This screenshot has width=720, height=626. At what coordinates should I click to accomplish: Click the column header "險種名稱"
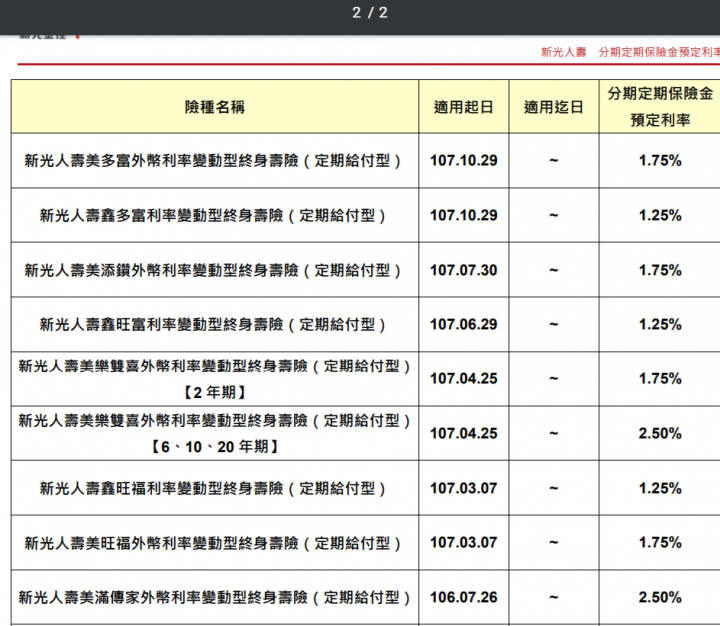coord(214,107)
